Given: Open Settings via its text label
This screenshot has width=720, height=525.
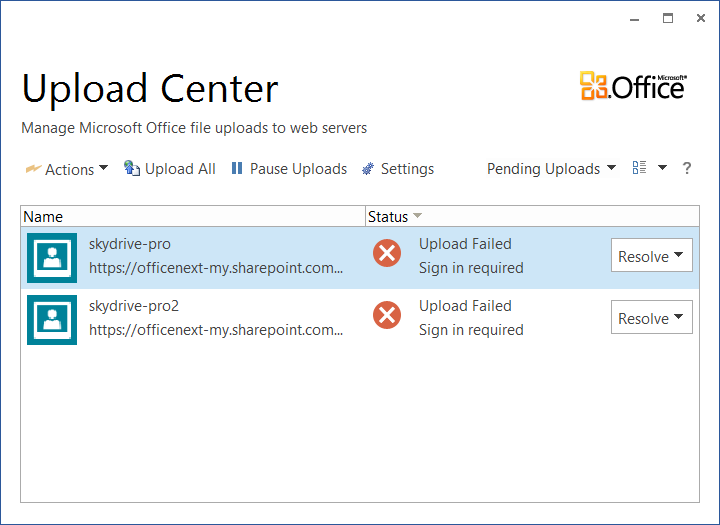Looking at the screenshot, I should point(407,169).
